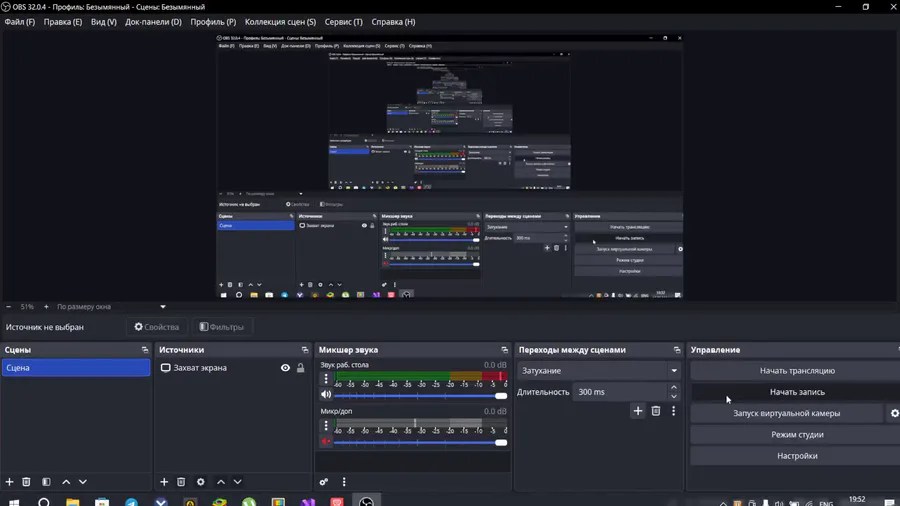900x506 pixels.
Task: Move scene down arrow in Сцены panel
Action: (x=83, y=482)
